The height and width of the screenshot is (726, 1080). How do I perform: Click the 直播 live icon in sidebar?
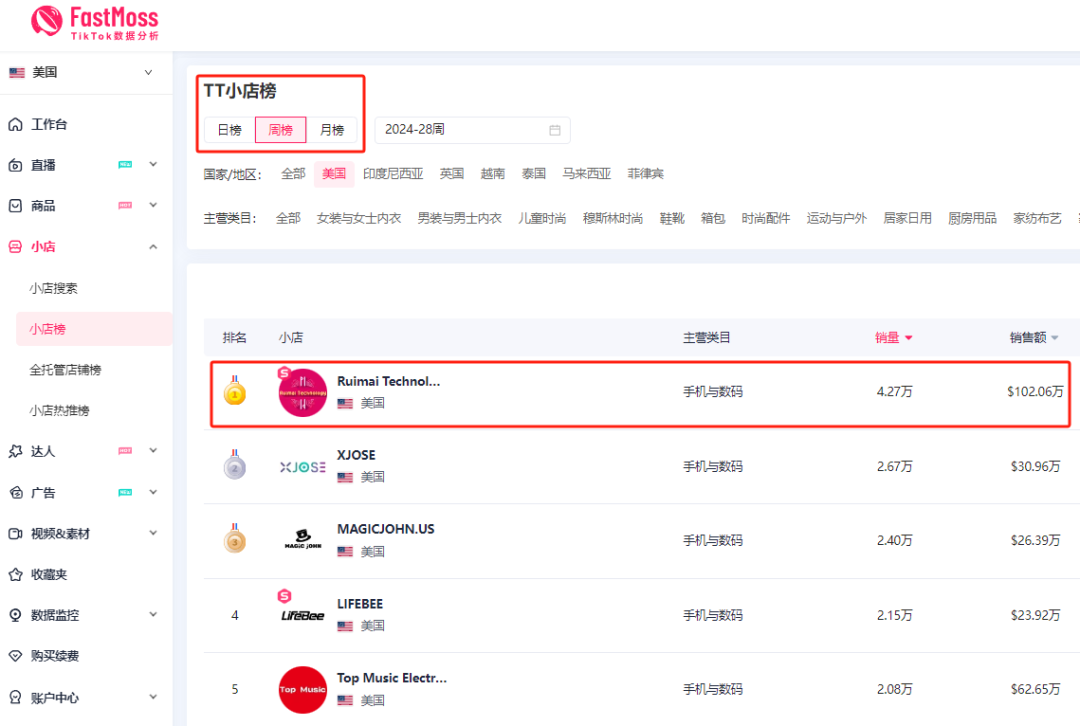15,165
